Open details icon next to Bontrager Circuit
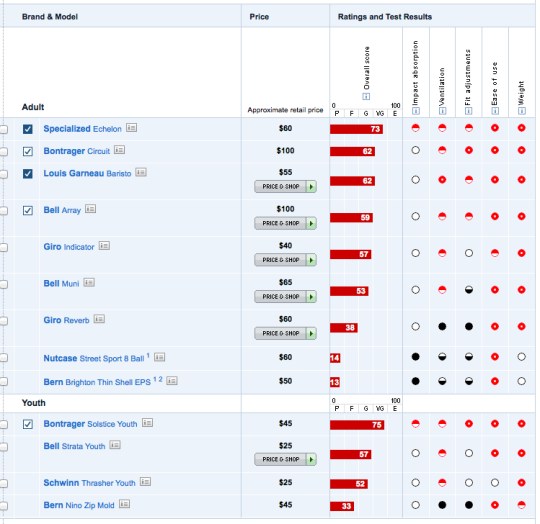Image resolution: width=540 pixels, height=524 pixels. click(x=120, y=150)
